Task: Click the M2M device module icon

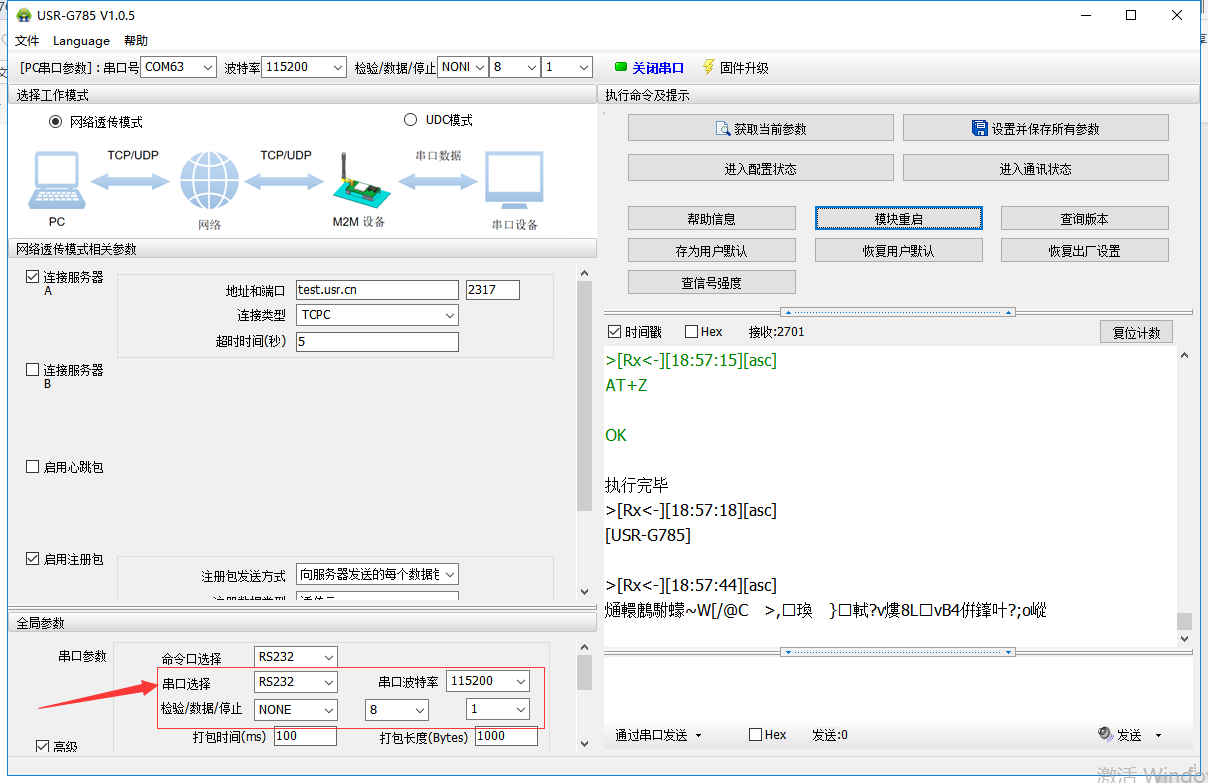Action: point(356,183)
